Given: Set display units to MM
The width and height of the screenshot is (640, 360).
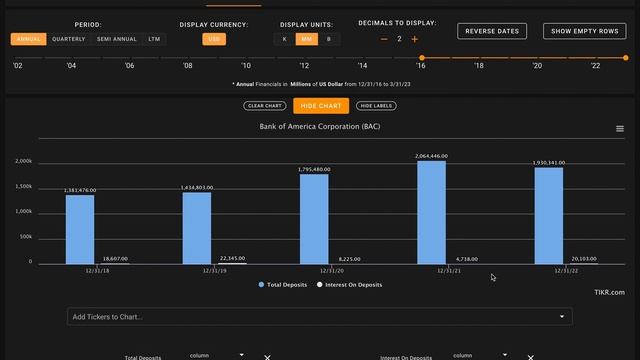Looking at the screenshot, I should [307, 39].
